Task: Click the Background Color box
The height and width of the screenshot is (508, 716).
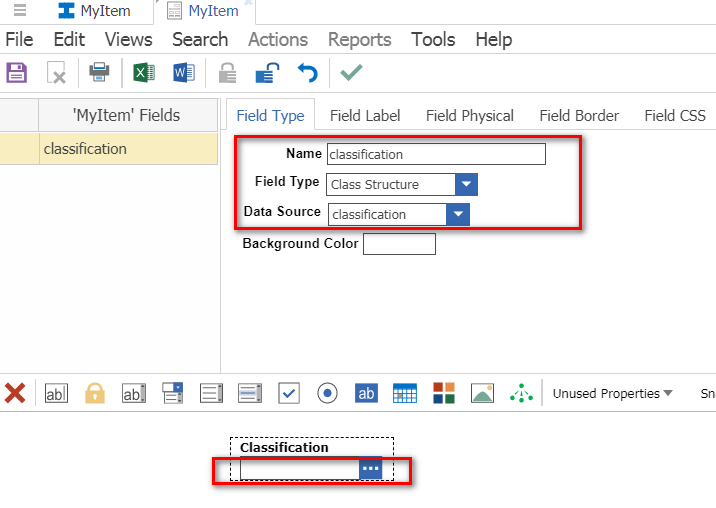Action: (399, 243)
